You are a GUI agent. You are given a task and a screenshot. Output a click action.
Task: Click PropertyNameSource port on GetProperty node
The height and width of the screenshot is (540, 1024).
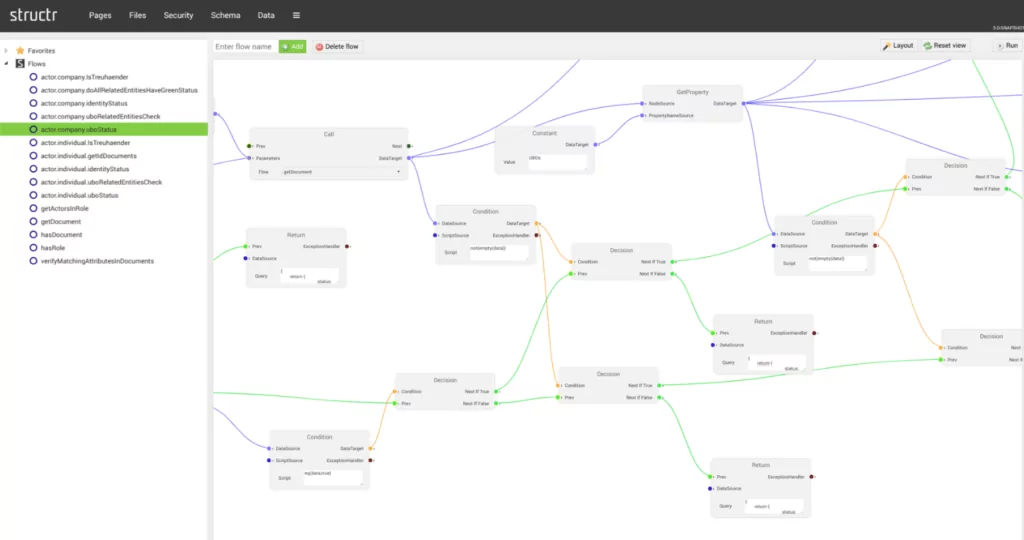(x=643, y=116)
